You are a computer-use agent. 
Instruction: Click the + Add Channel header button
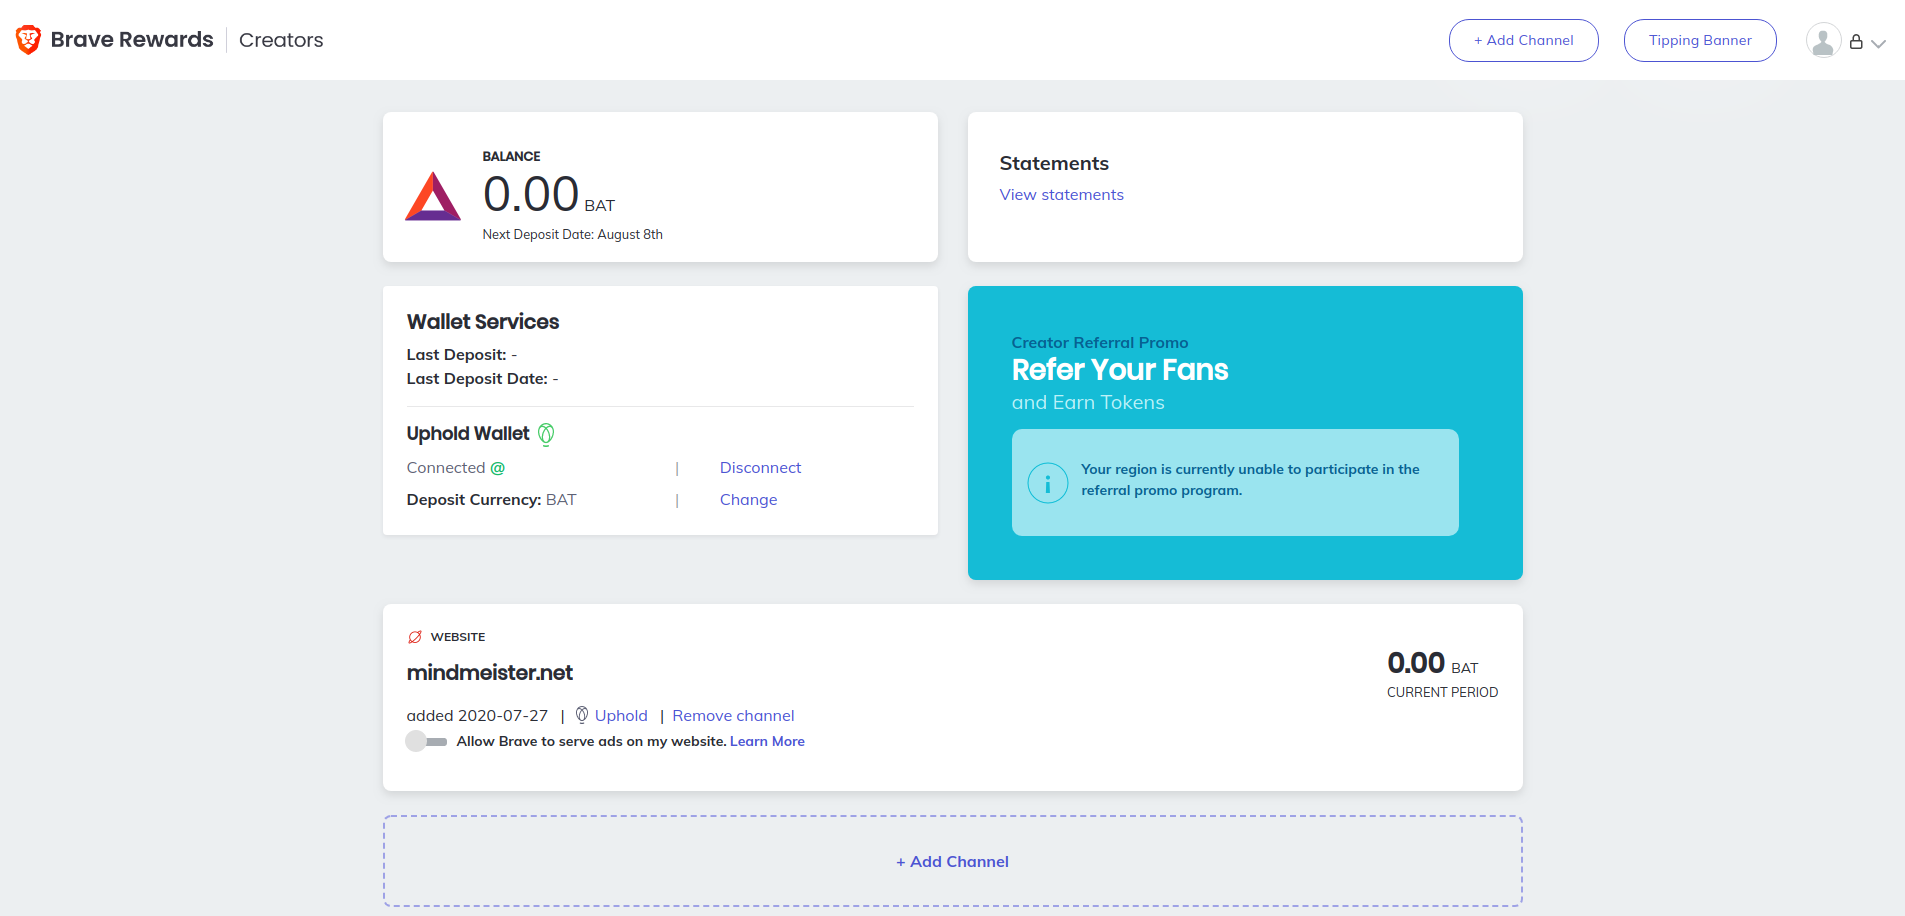[x=1523, y=40]
